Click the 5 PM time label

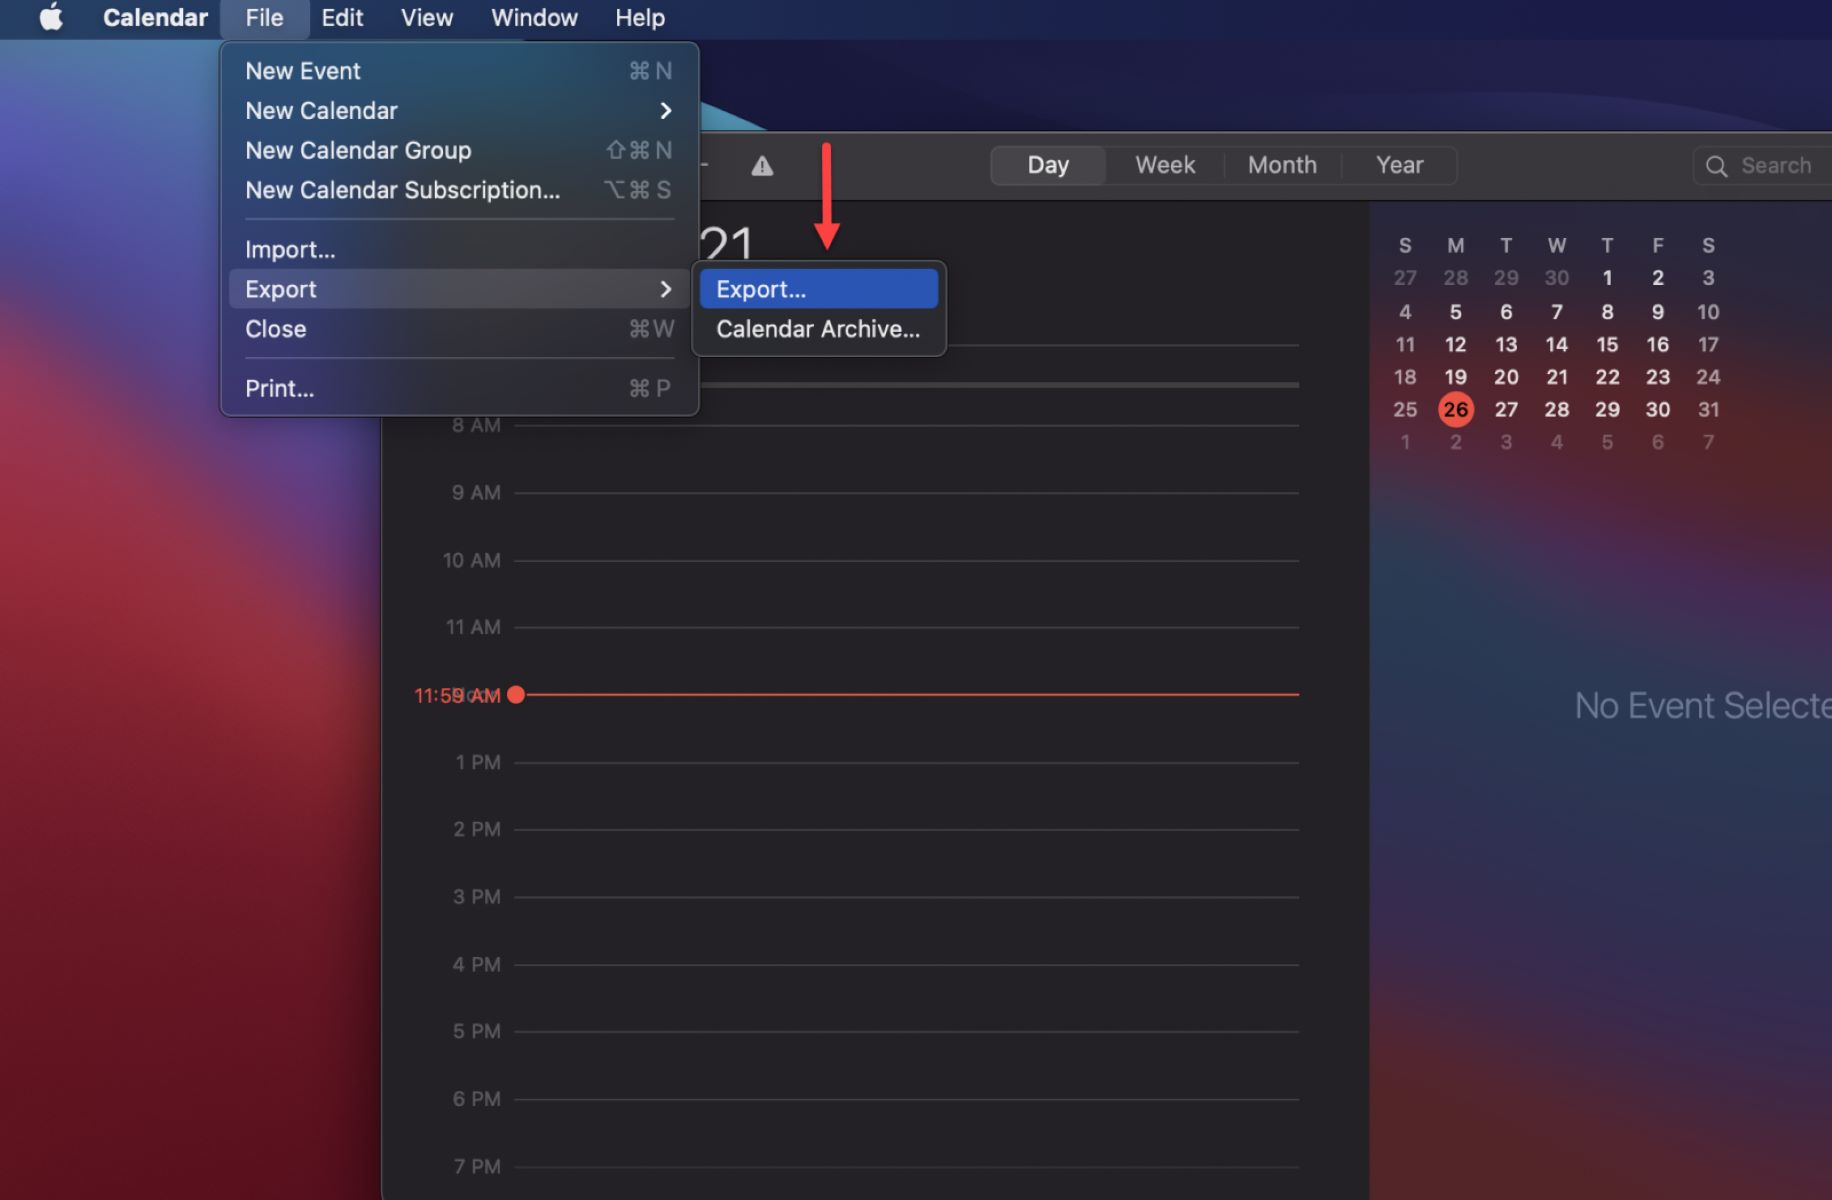point(477,1031)
